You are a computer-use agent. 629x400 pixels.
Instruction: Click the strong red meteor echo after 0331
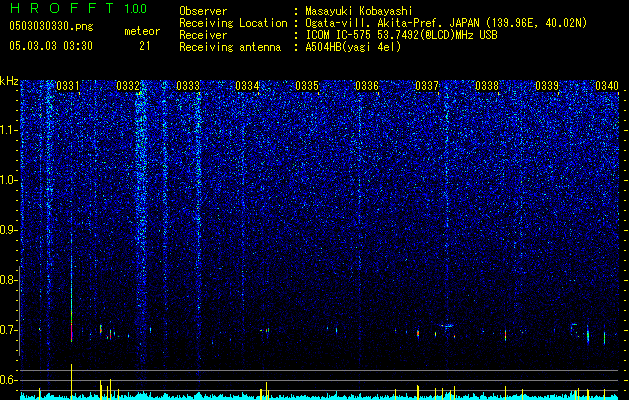pyautogui.click(x=71, y=330)
